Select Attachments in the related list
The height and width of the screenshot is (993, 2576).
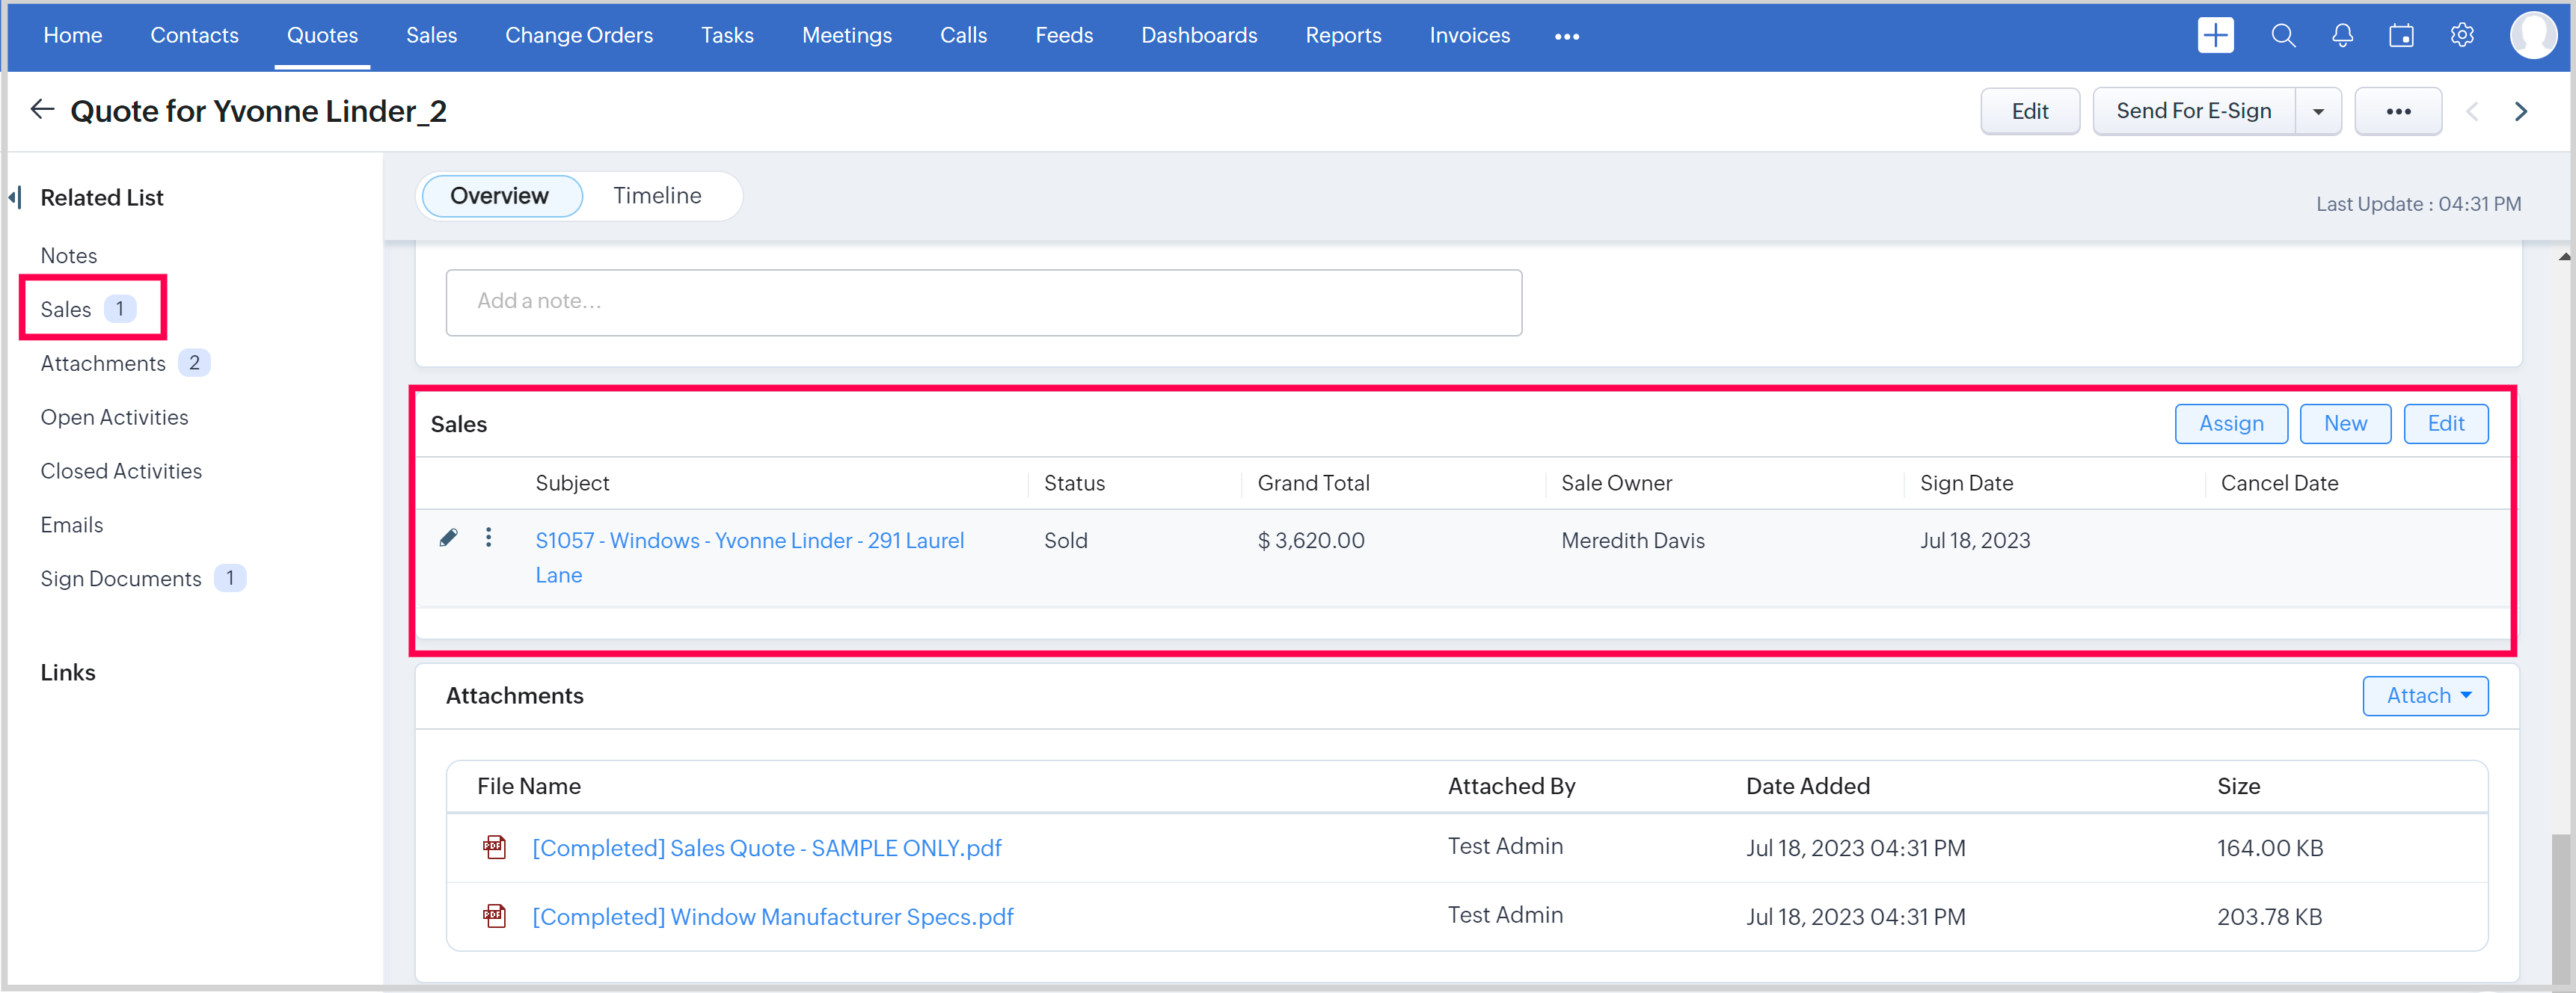103,363
